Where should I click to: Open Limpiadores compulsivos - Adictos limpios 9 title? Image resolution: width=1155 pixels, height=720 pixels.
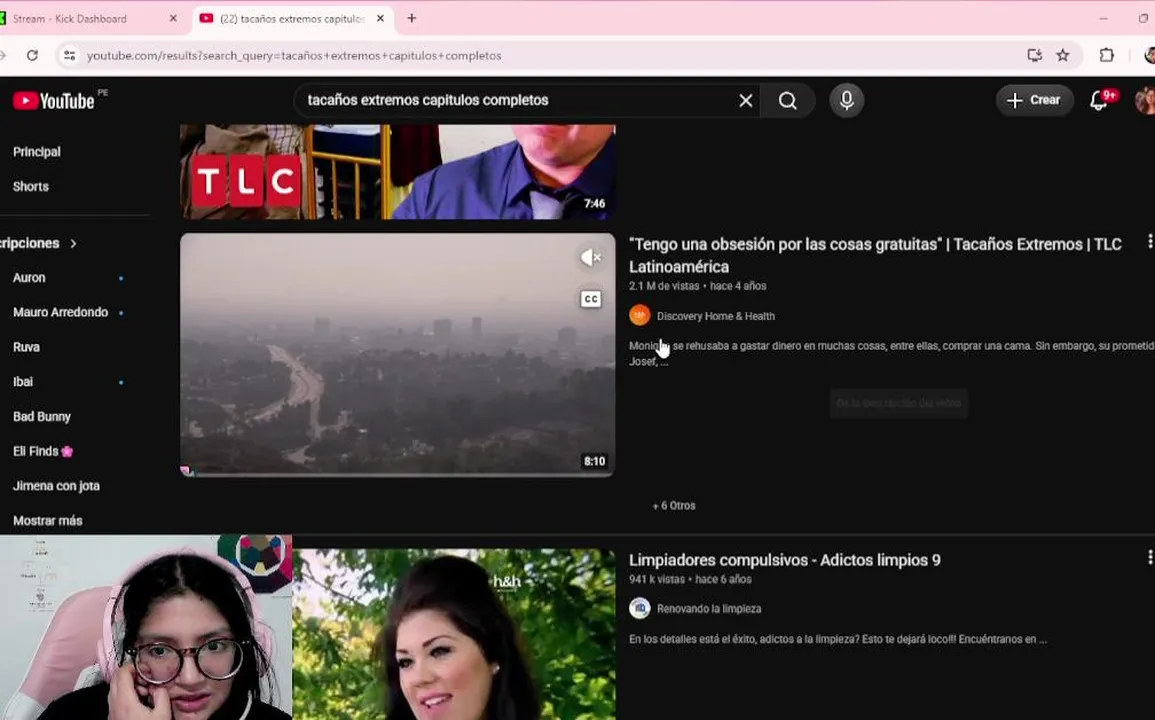pyautogui.click(x=784, y=560)
